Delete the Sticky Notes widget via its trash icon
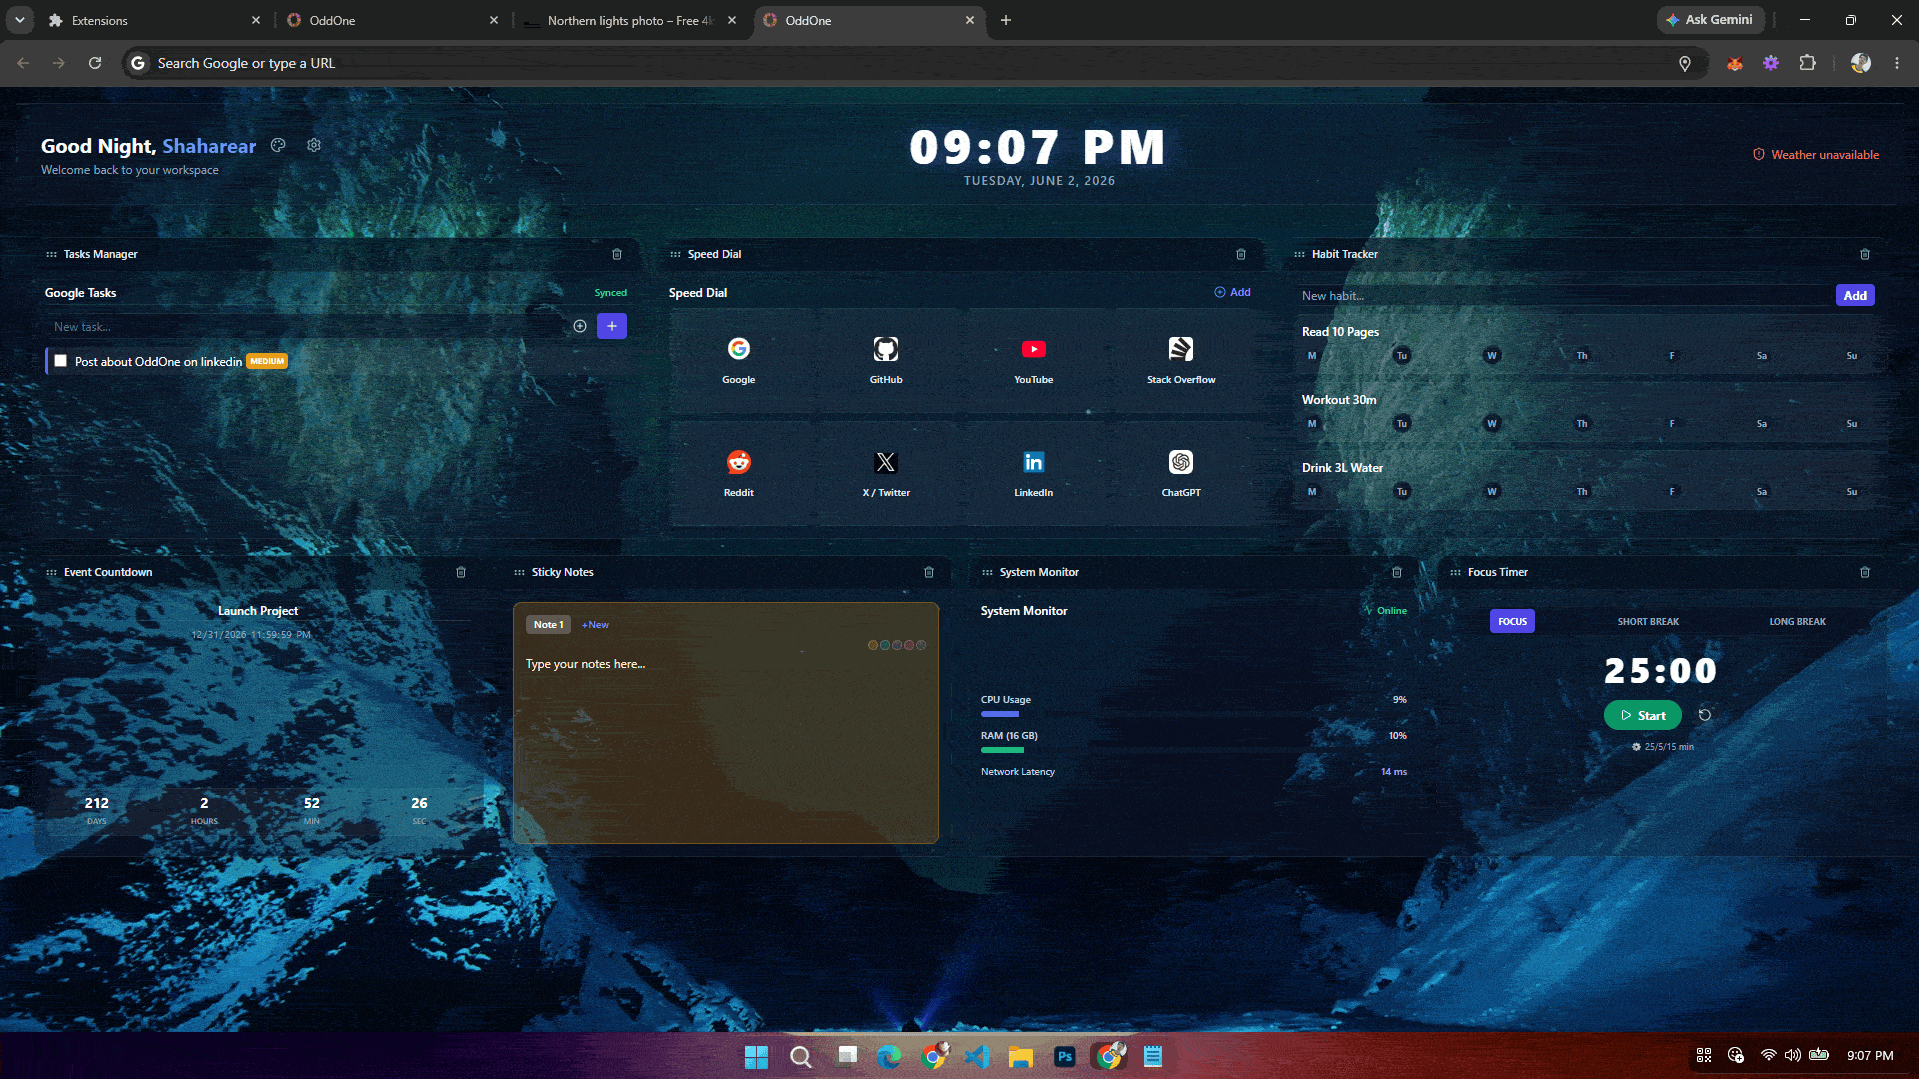1919x1079 pixels. point(929,572)
